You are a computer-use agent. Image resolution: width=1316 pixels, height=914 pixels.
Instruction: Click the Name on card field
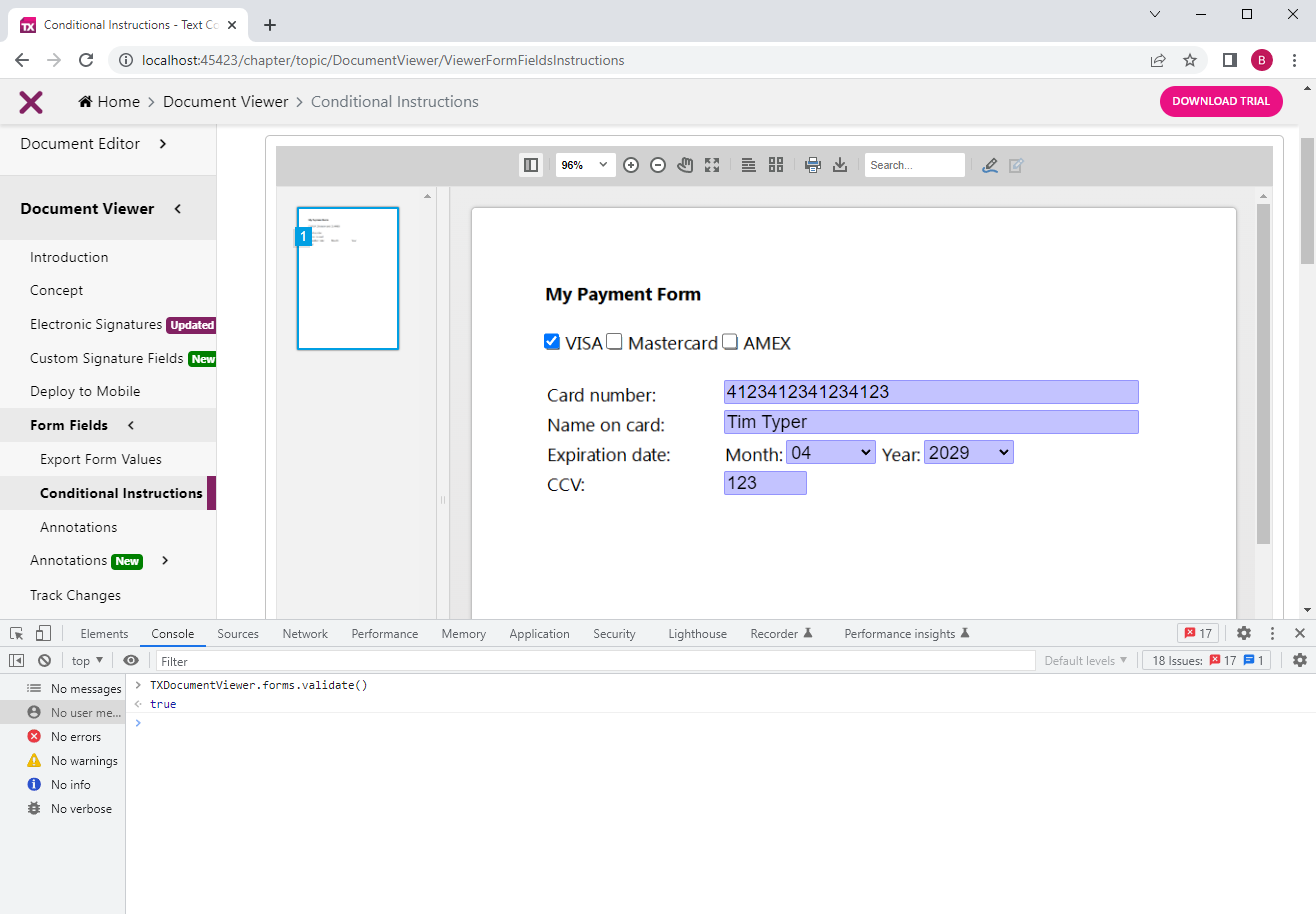pos(931,422)
